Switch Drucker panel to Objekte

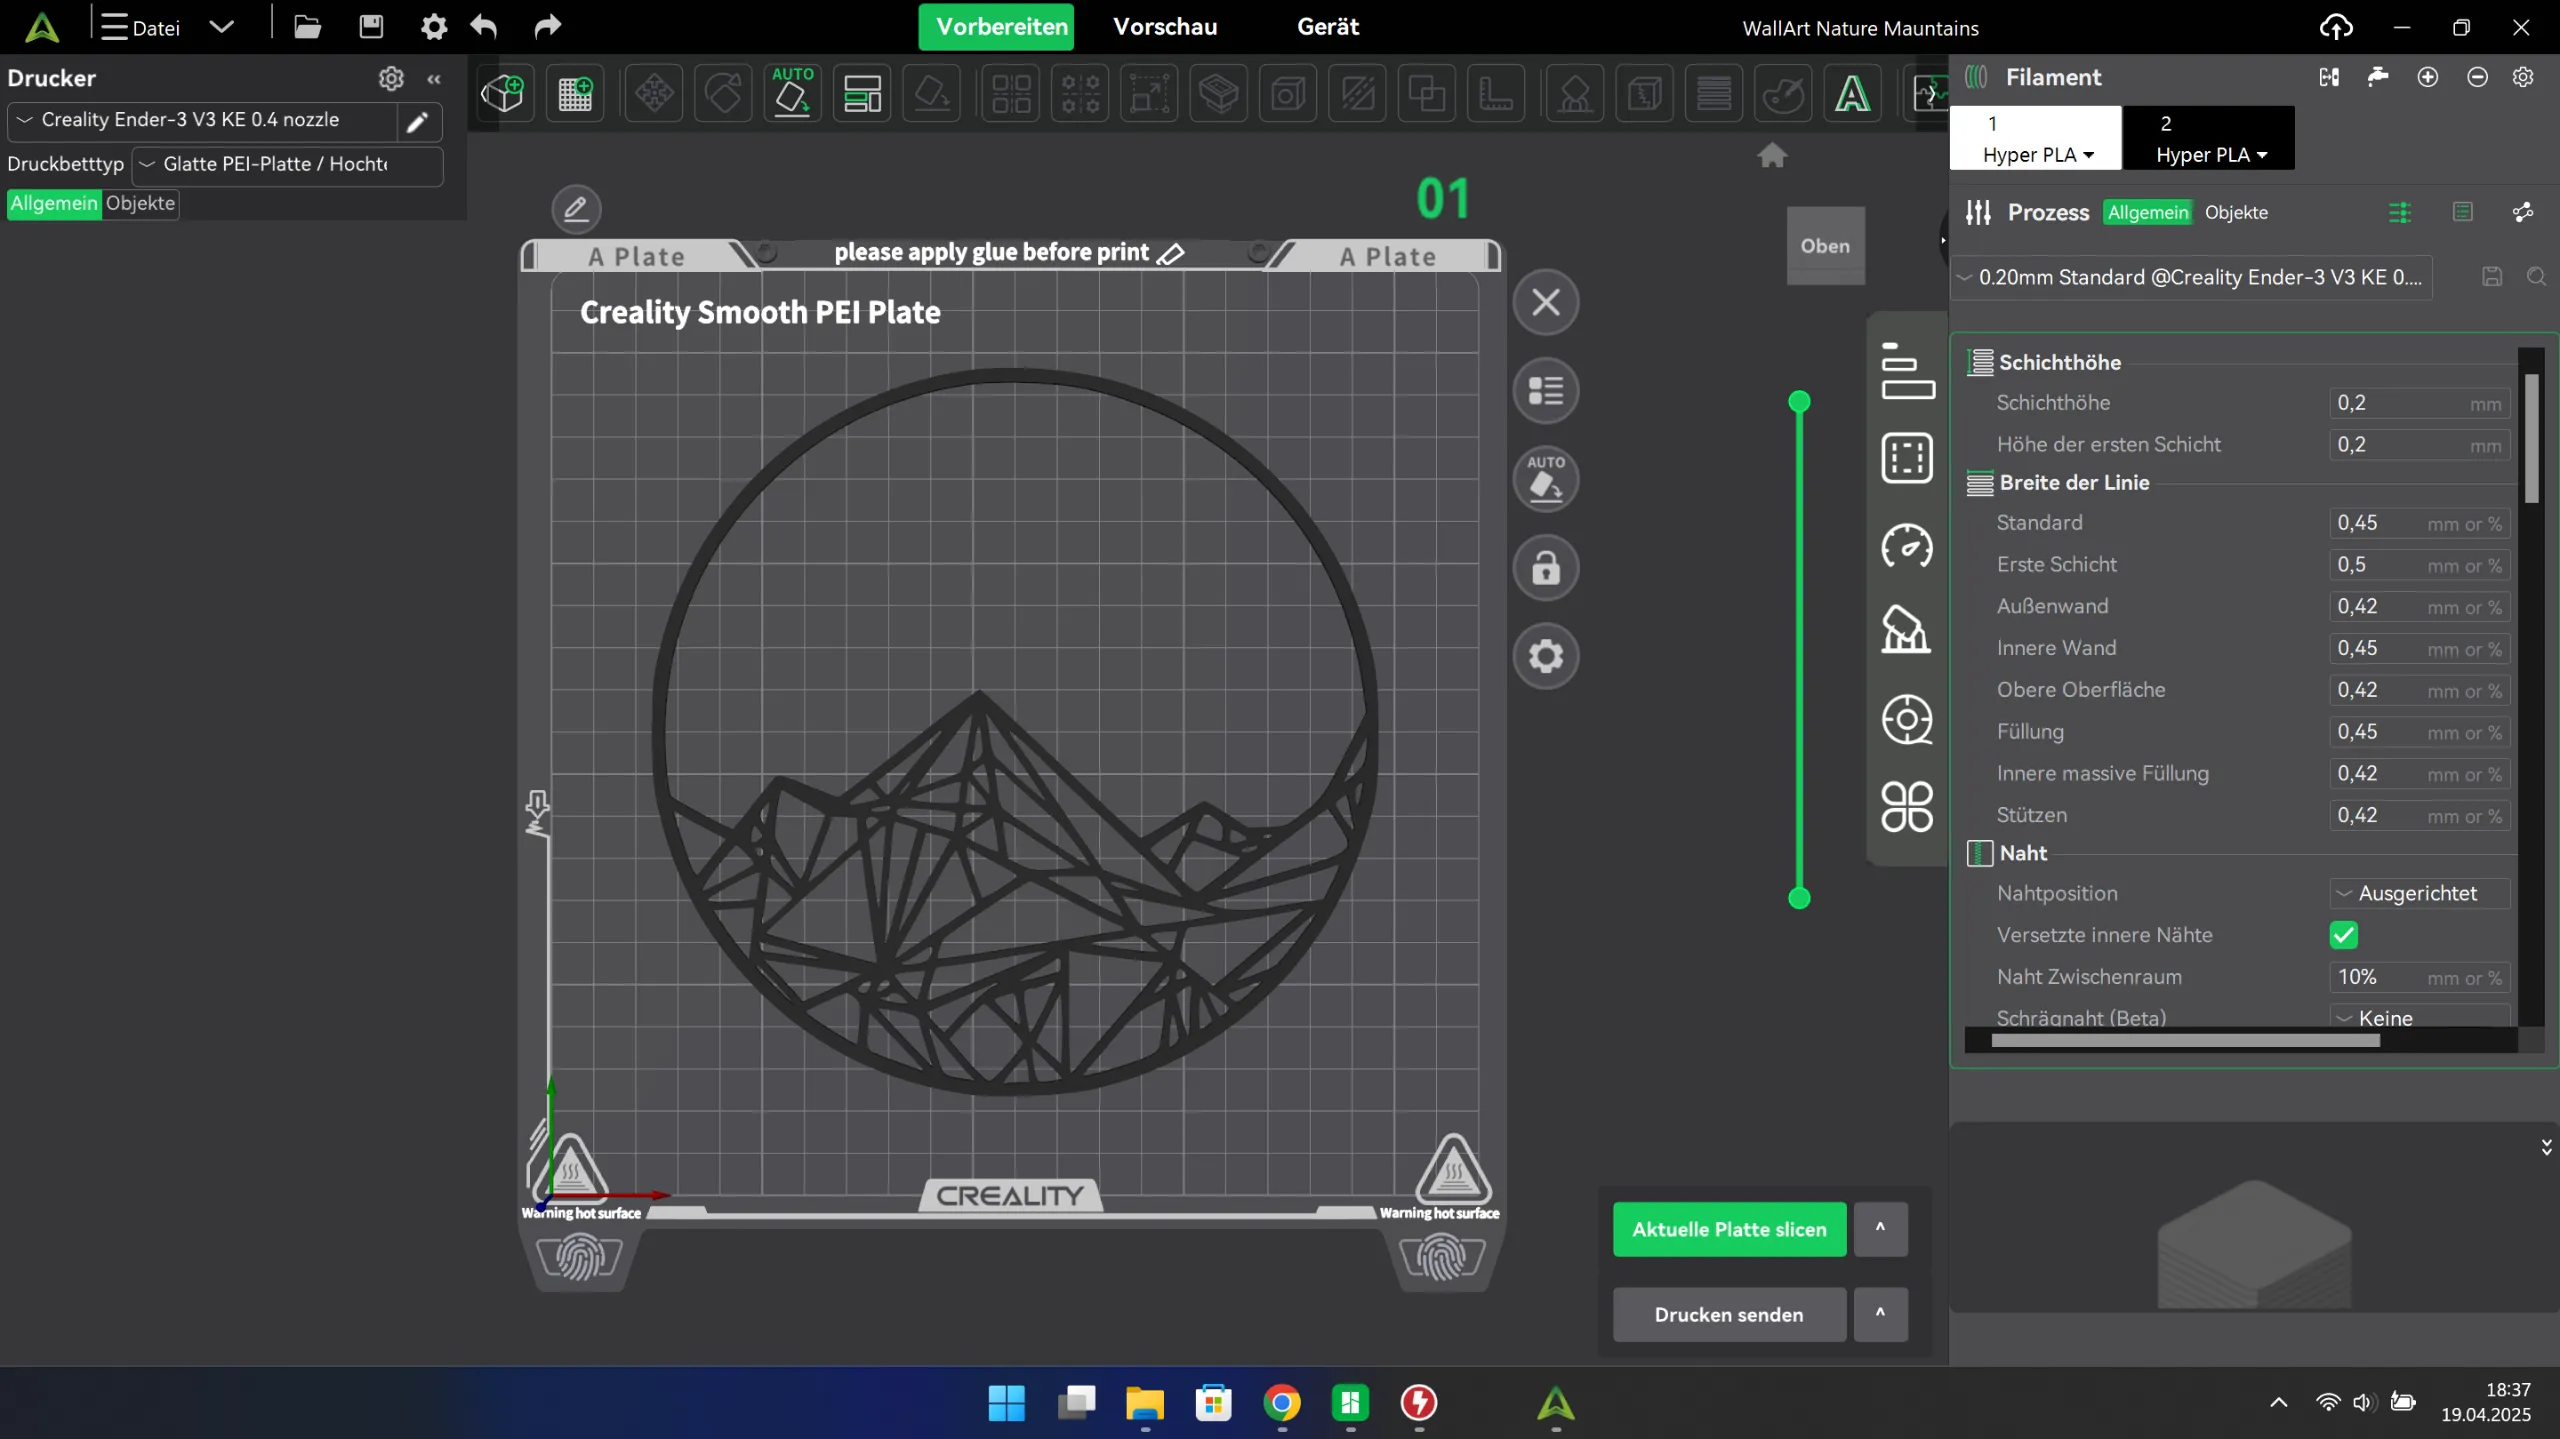[140, 203]
